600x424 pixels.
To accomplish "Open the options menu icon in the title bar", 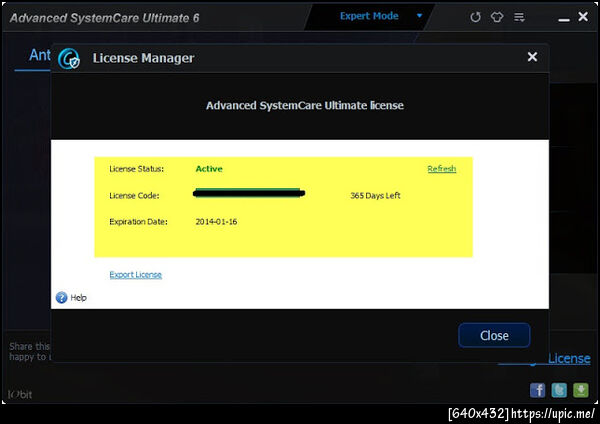I will tap(519, 17).
